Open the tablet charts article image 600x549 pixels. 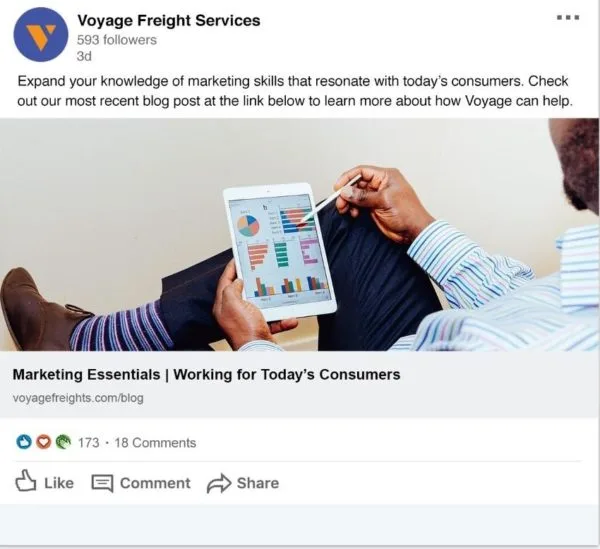299,236
